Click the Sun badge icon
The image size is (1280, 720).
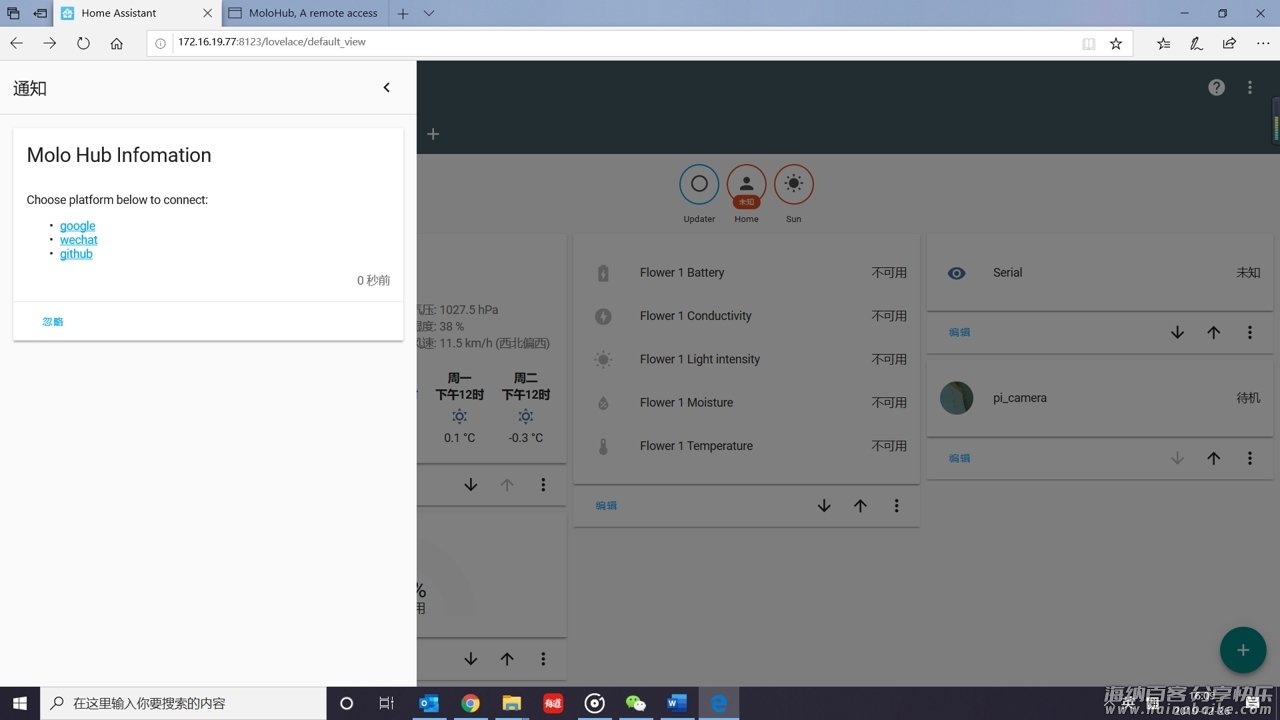[x=793, y=184]
